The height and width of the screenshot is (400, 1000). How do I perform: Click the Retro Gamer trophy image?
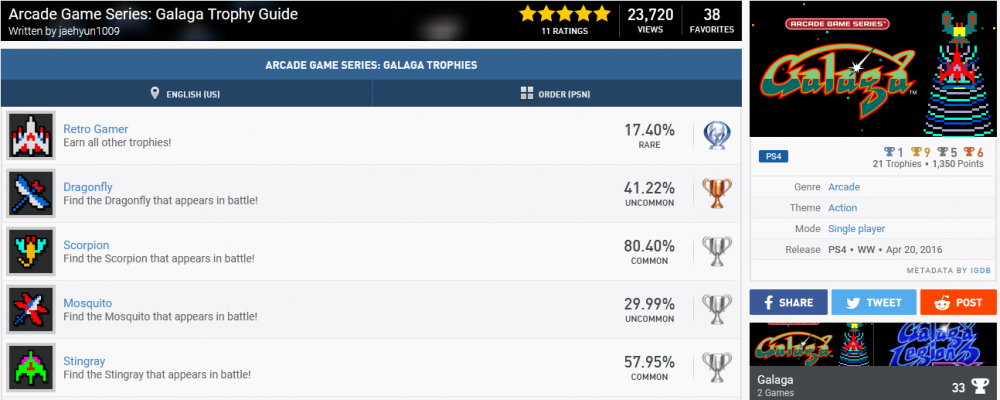[31, 135]
